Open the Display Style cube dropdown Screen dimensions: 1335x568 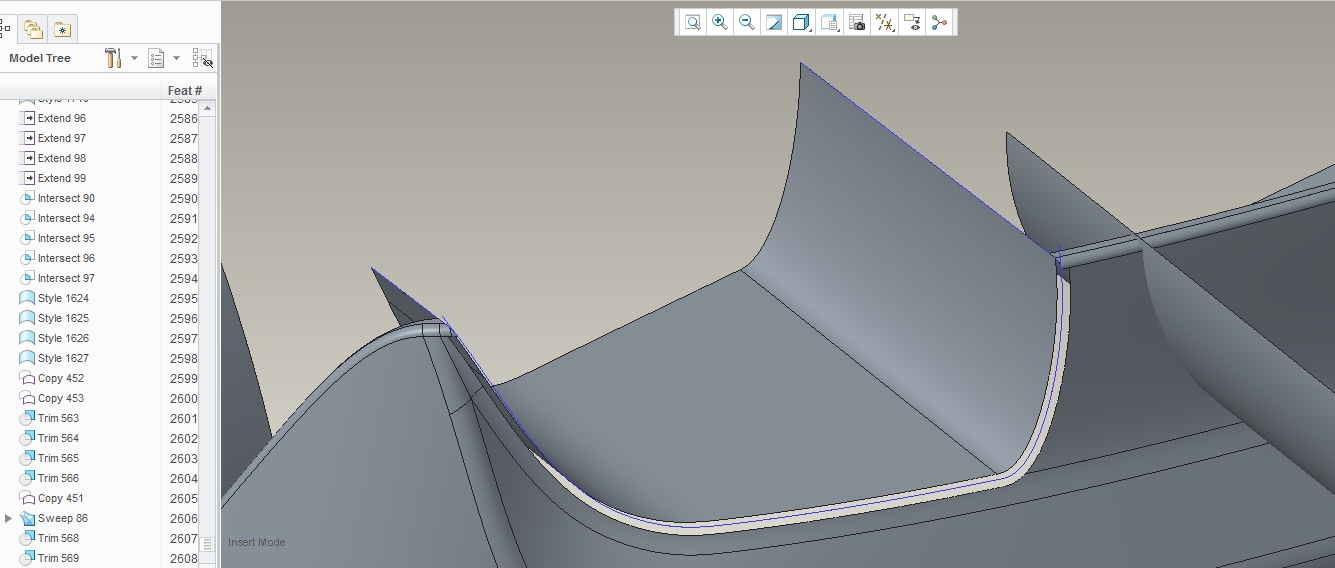(x=801, y=23)
